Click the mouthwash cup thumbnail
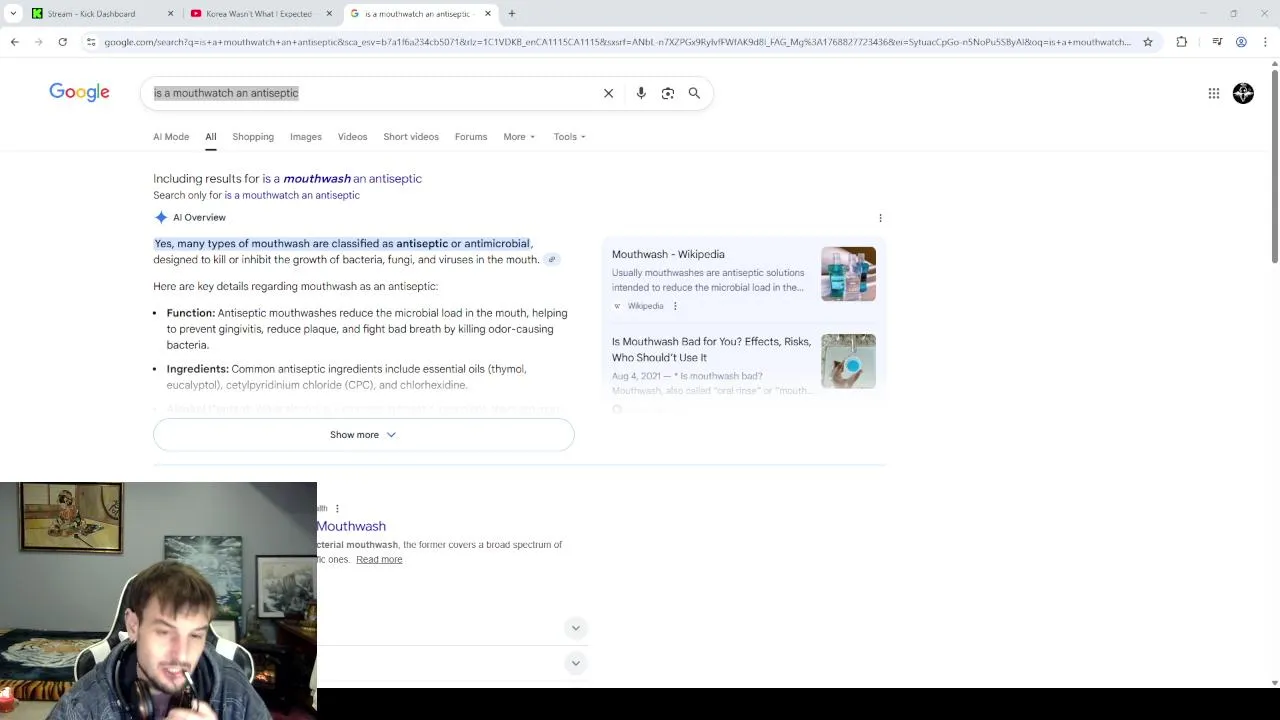This screenshot has width=1280, height=720. (x=848, y=361)
